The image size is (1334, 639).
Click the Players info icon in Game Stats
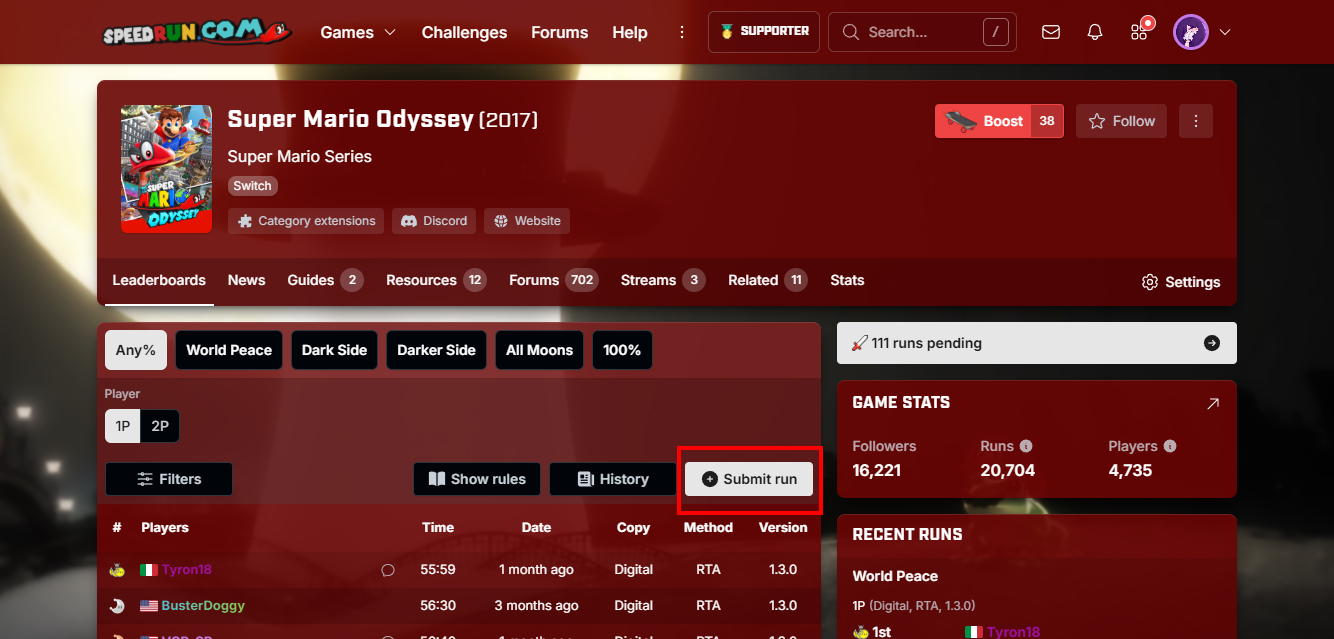[x=1170, y=446]
